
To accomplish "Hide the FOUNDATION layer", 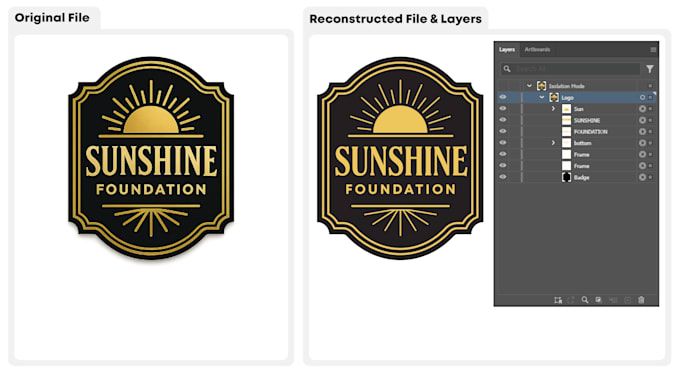I will click(503, 131).
